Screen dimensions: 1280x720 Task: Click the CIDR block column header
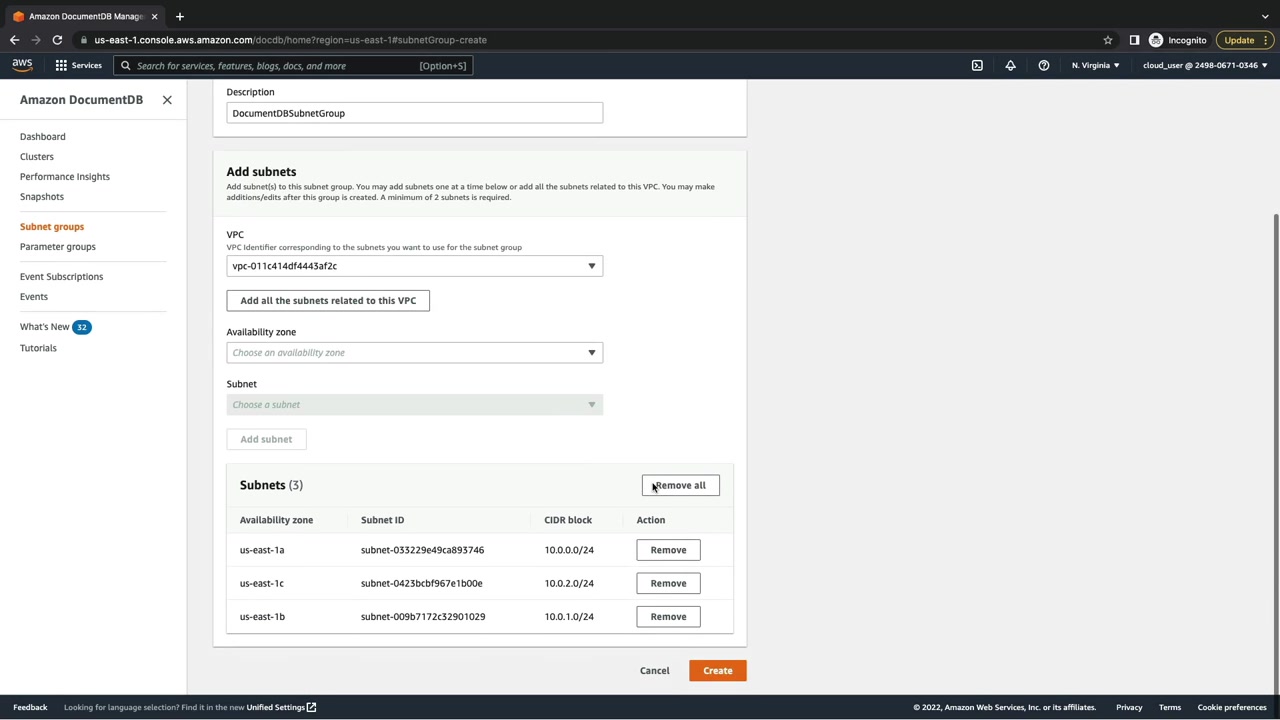click(x=568, y=520)
